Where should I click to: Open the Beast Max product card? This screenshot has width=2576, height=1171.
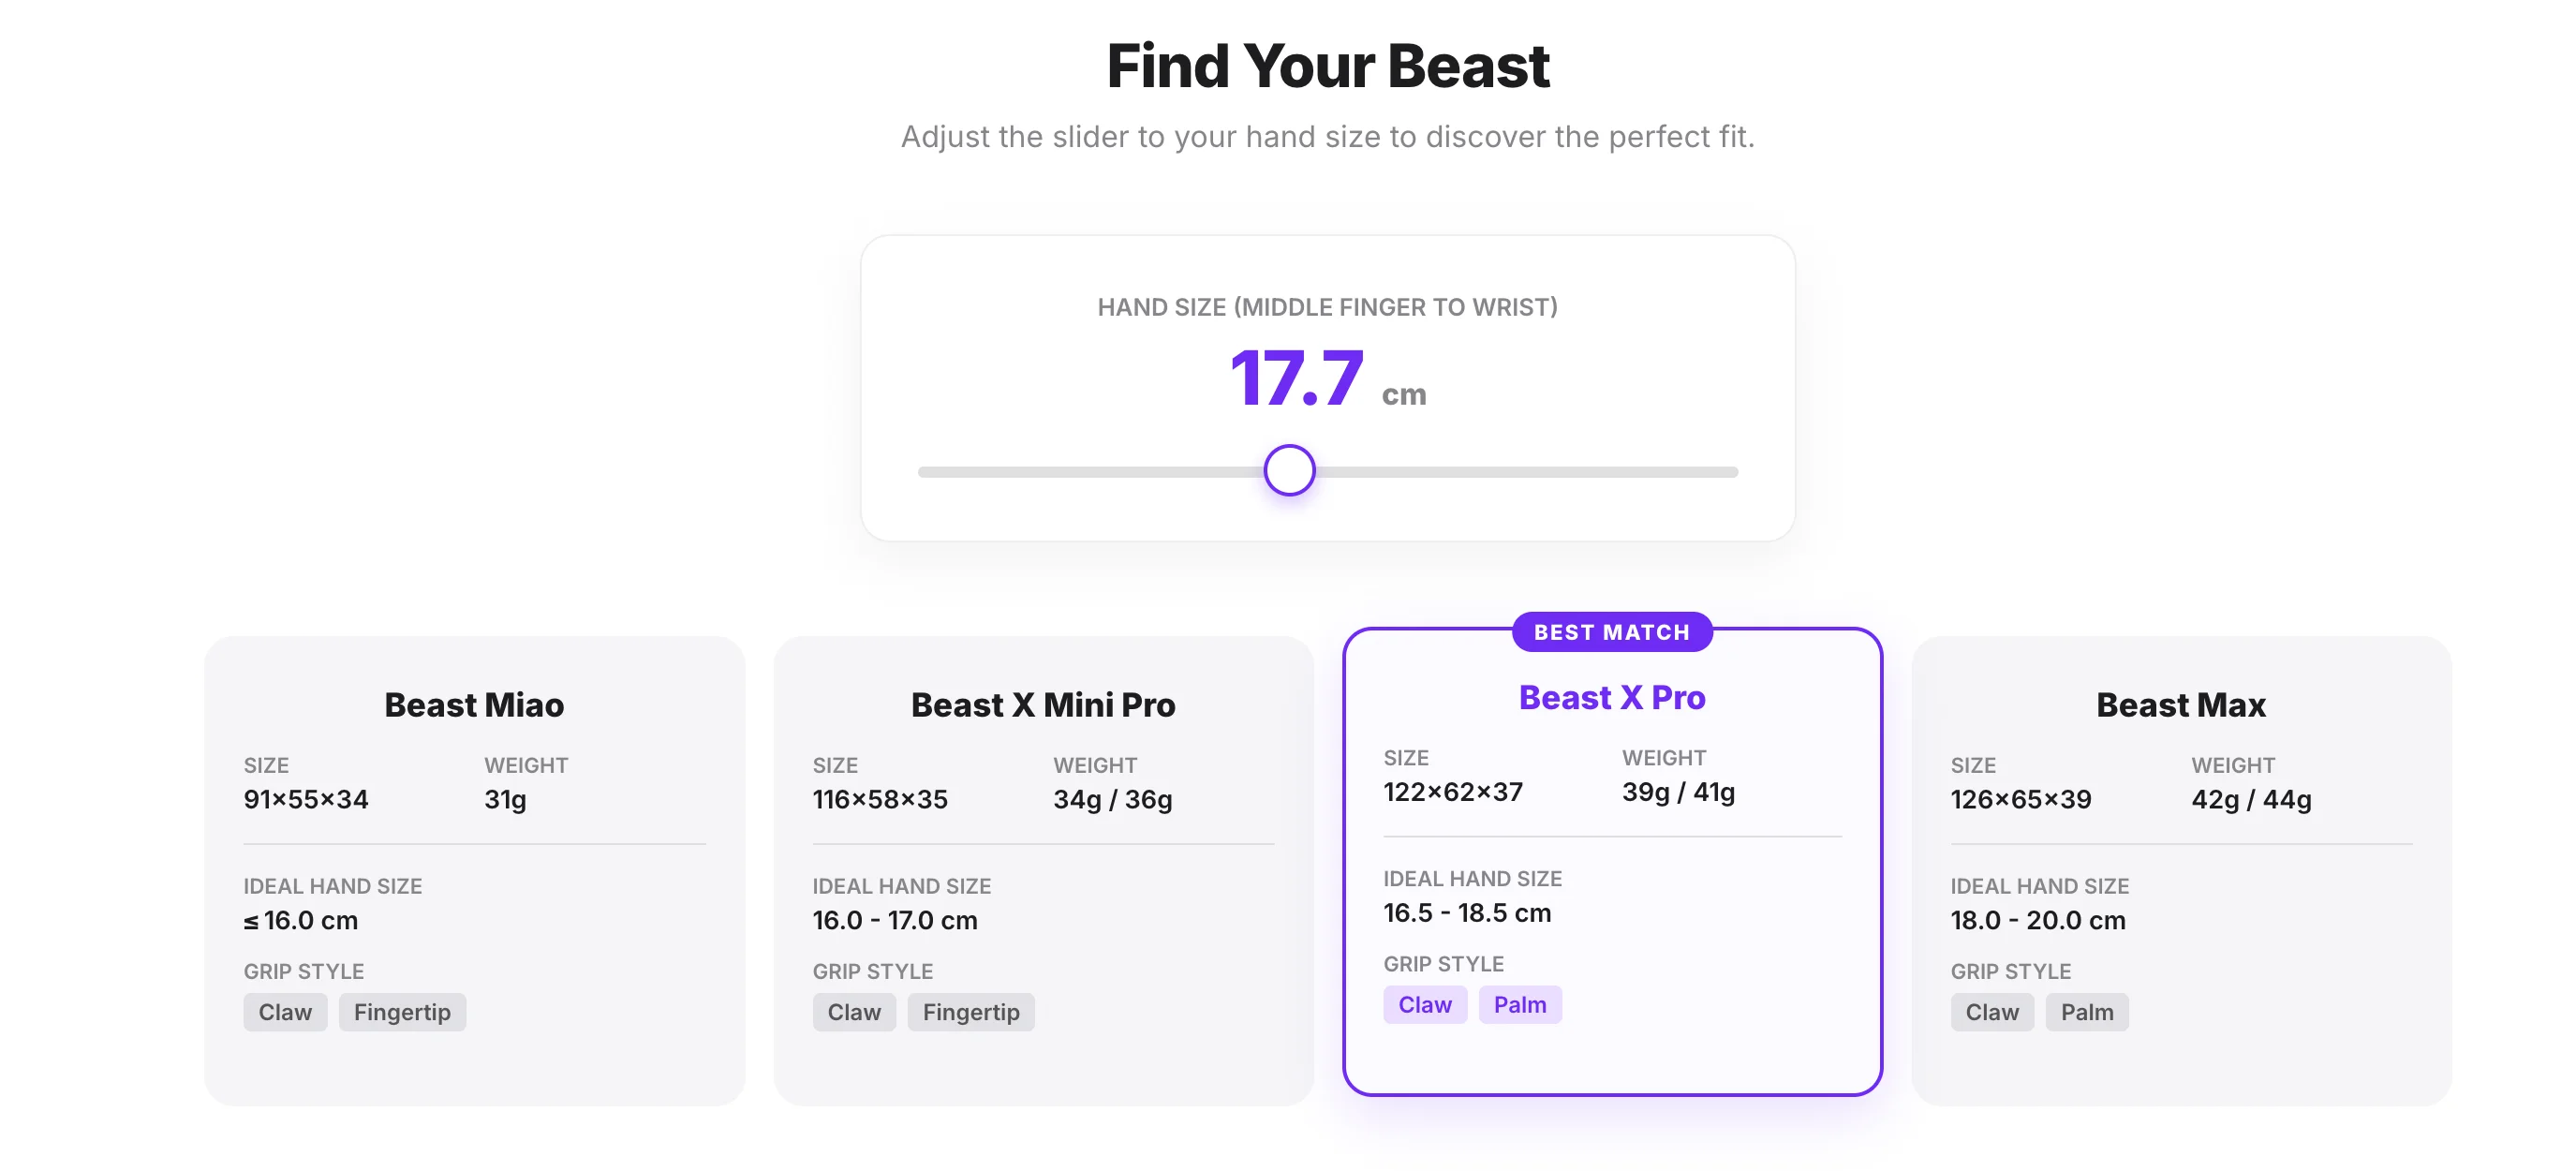click(2181, 870)
